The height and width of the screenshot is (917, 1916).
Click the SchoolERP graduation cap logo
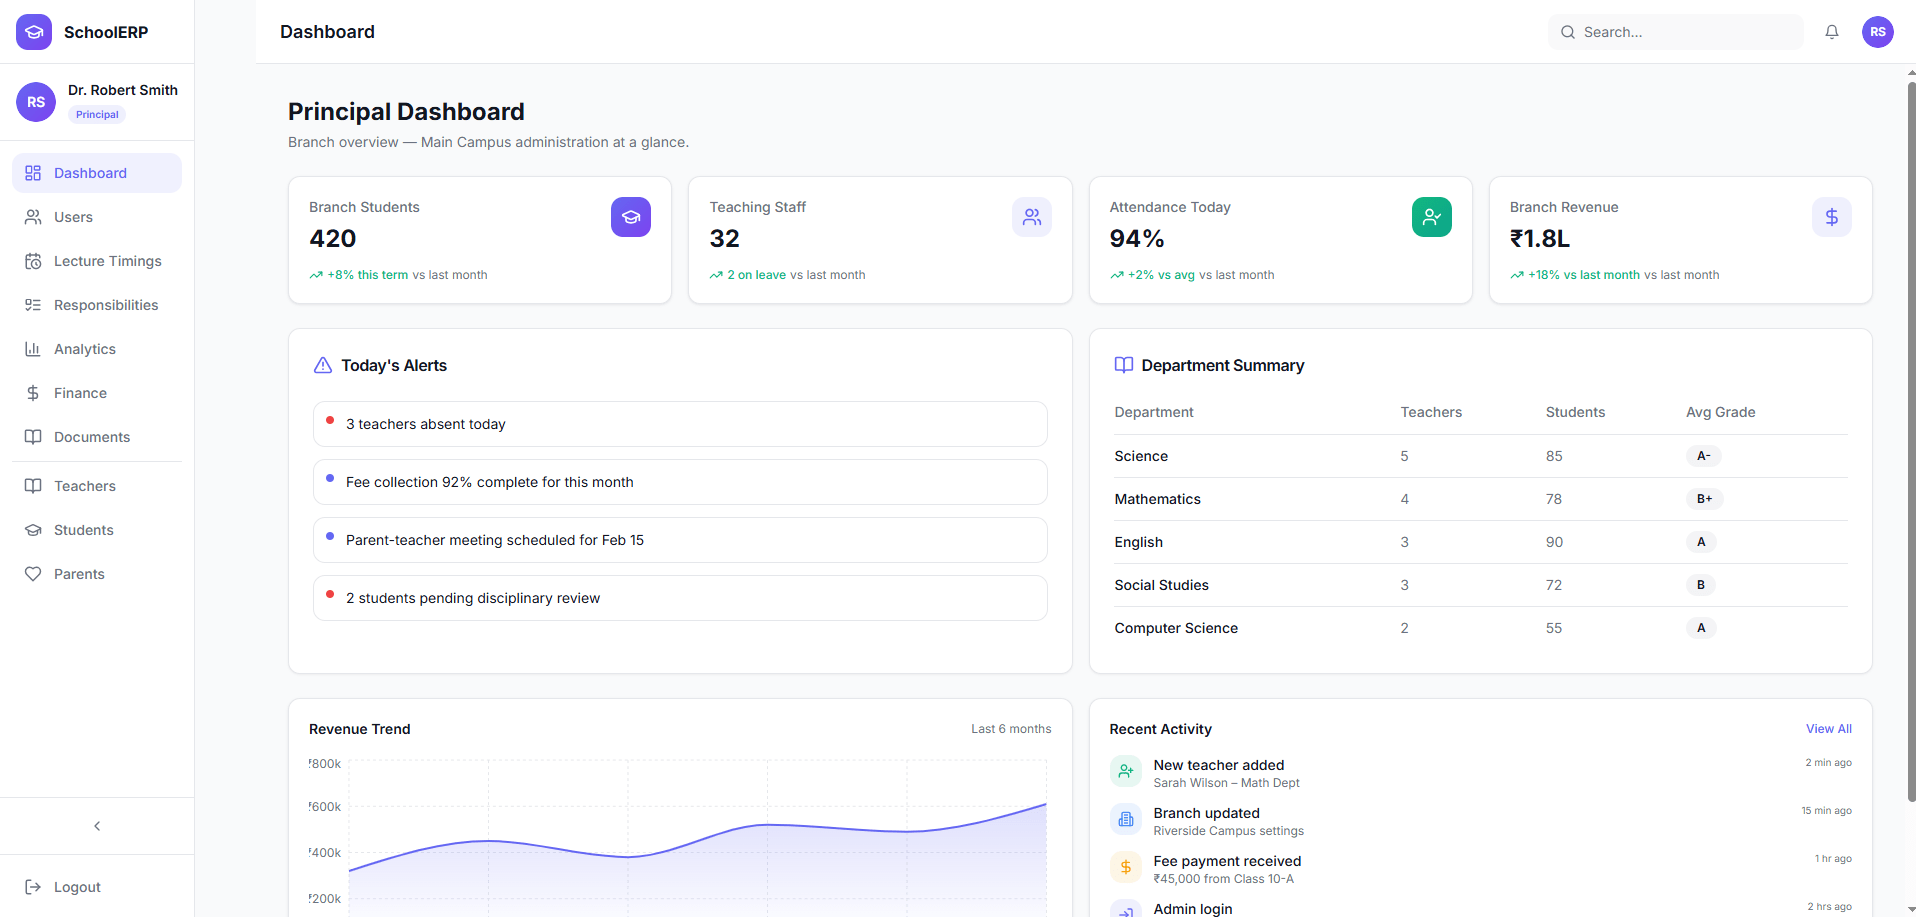click(34, 32)
